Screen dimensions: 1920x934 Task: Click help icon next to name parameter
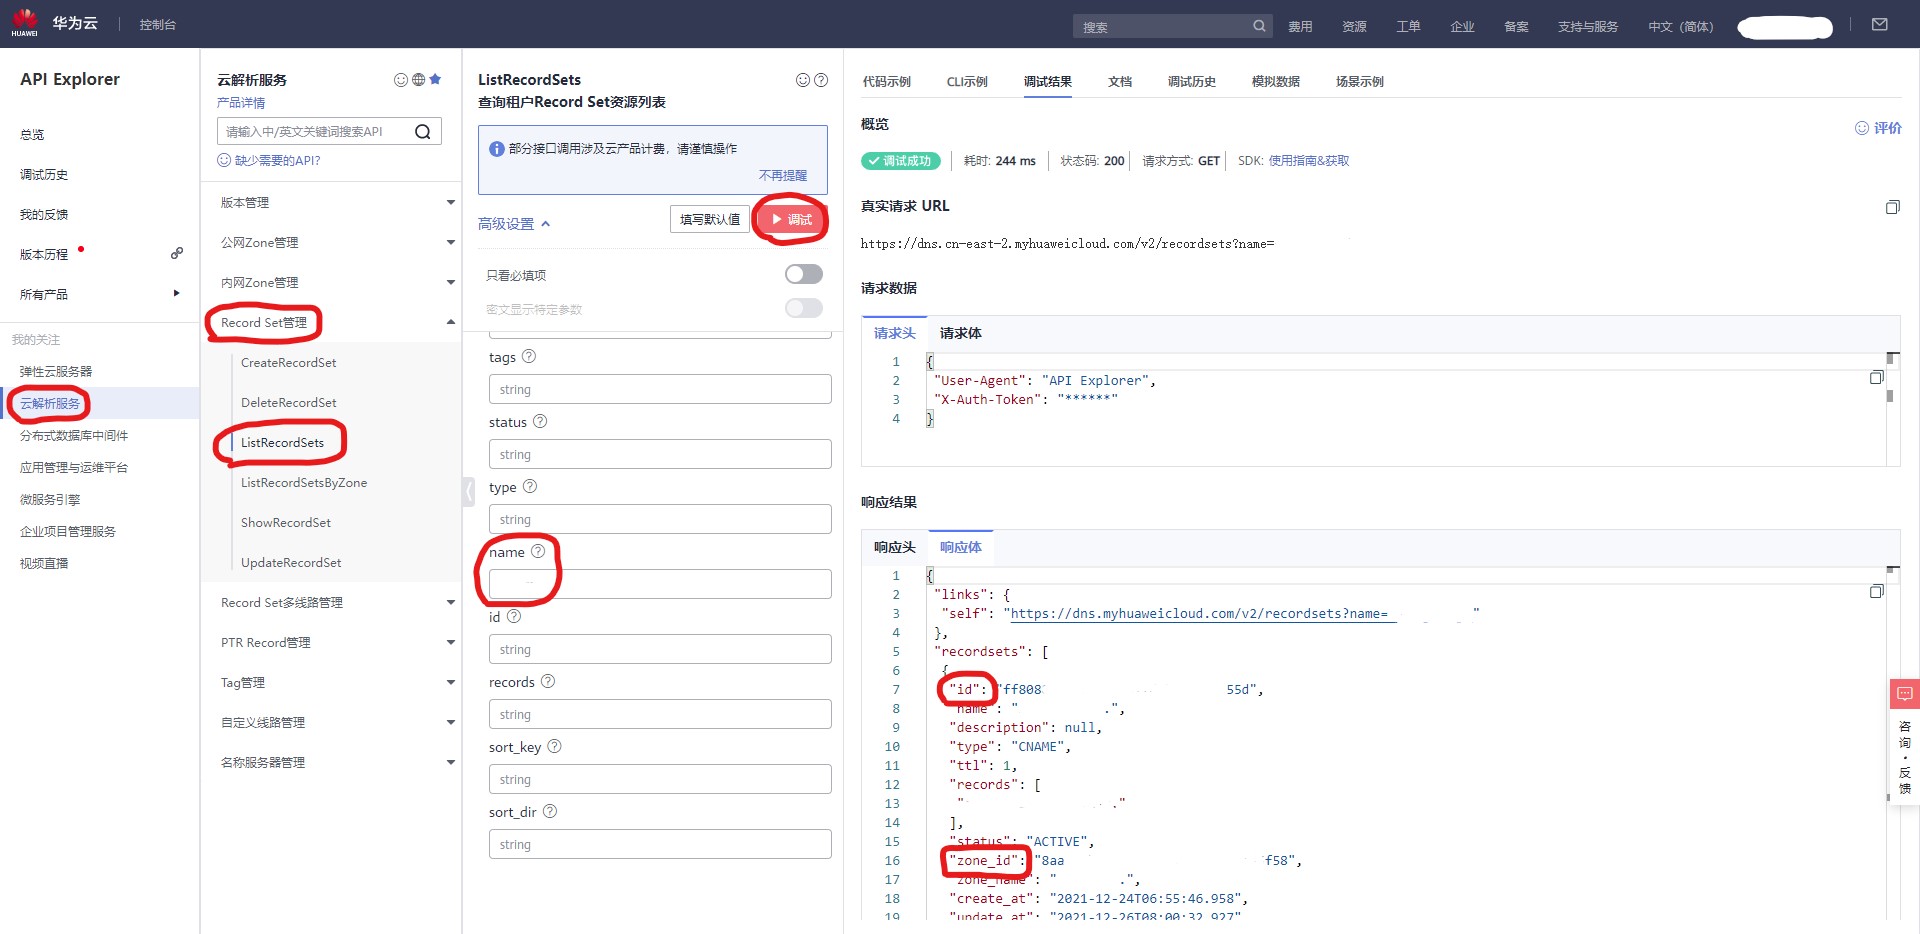point(538,551)
